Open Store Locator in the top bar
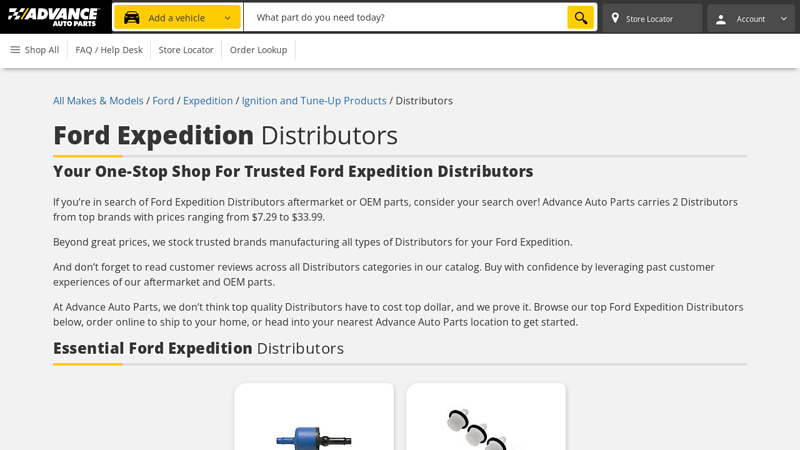The height and width of the screenshot is (450, 800). click(x=652, y=18)
